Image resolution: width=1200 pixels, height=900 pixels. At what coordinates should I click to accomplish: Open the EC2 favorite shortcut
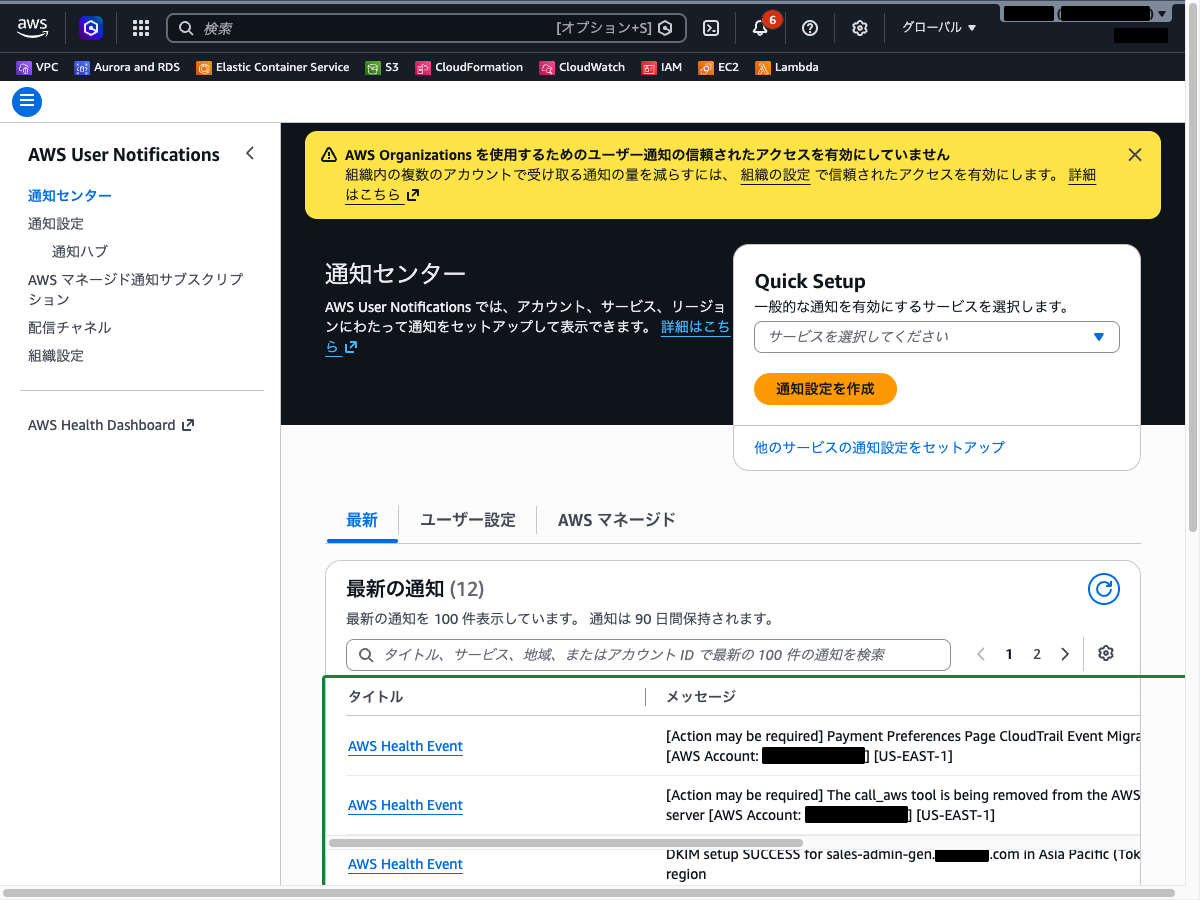(x=718, y=67)
